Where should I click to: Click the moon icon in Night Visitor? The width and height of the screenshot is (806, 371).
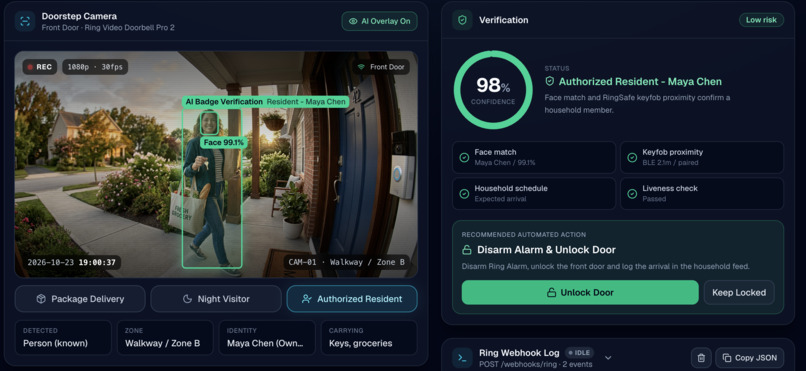coord(188,299)
